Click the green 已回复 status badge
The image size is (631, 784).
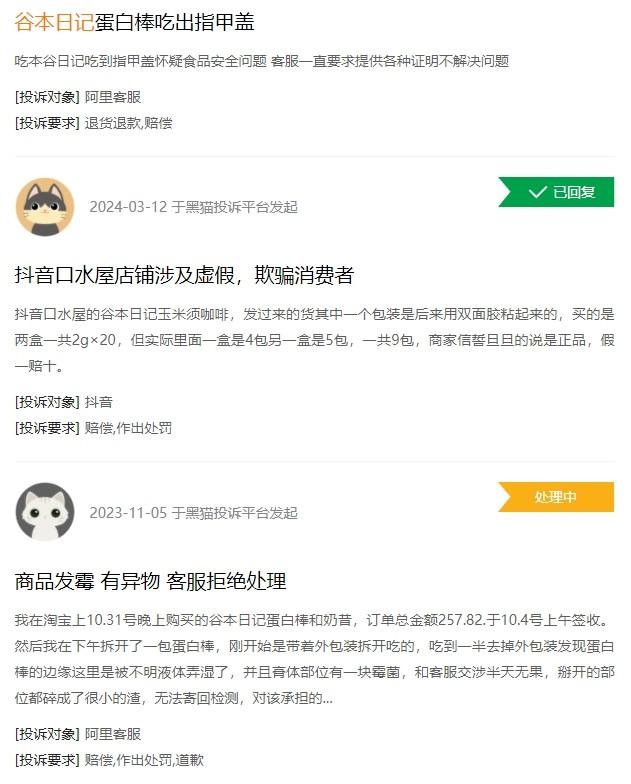pos(556,192)
